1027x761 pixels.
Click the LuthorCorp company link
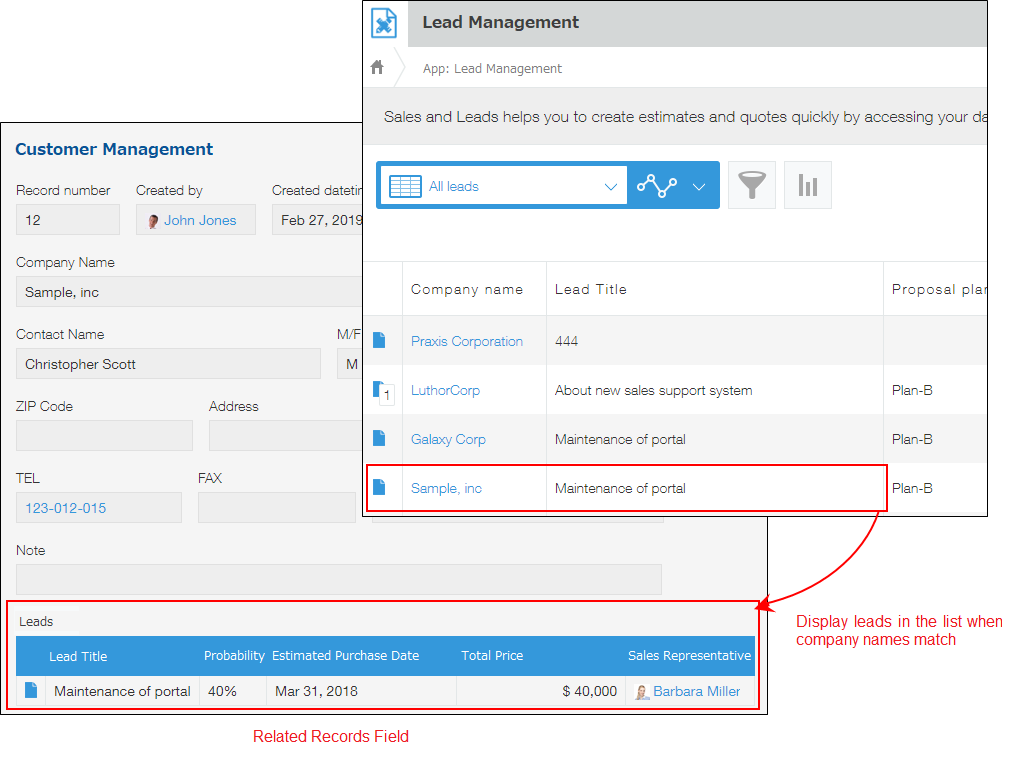point(445,390)
